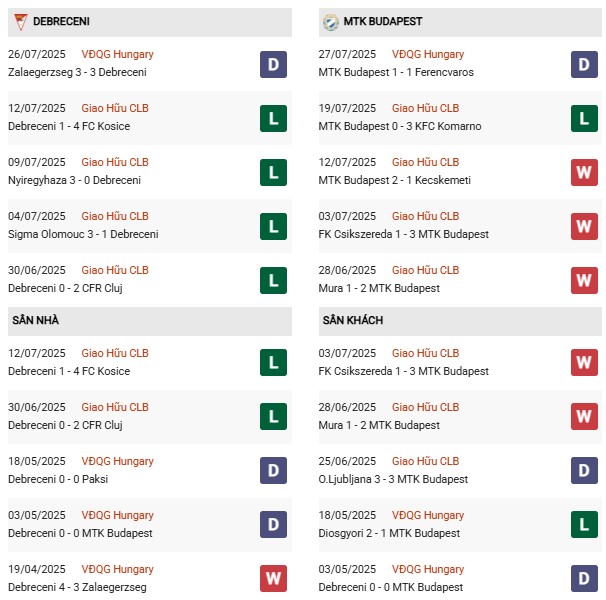
Task: Select the SÂN KHÁCH section header
Action: pyautogui.click(x=353, y=320)
